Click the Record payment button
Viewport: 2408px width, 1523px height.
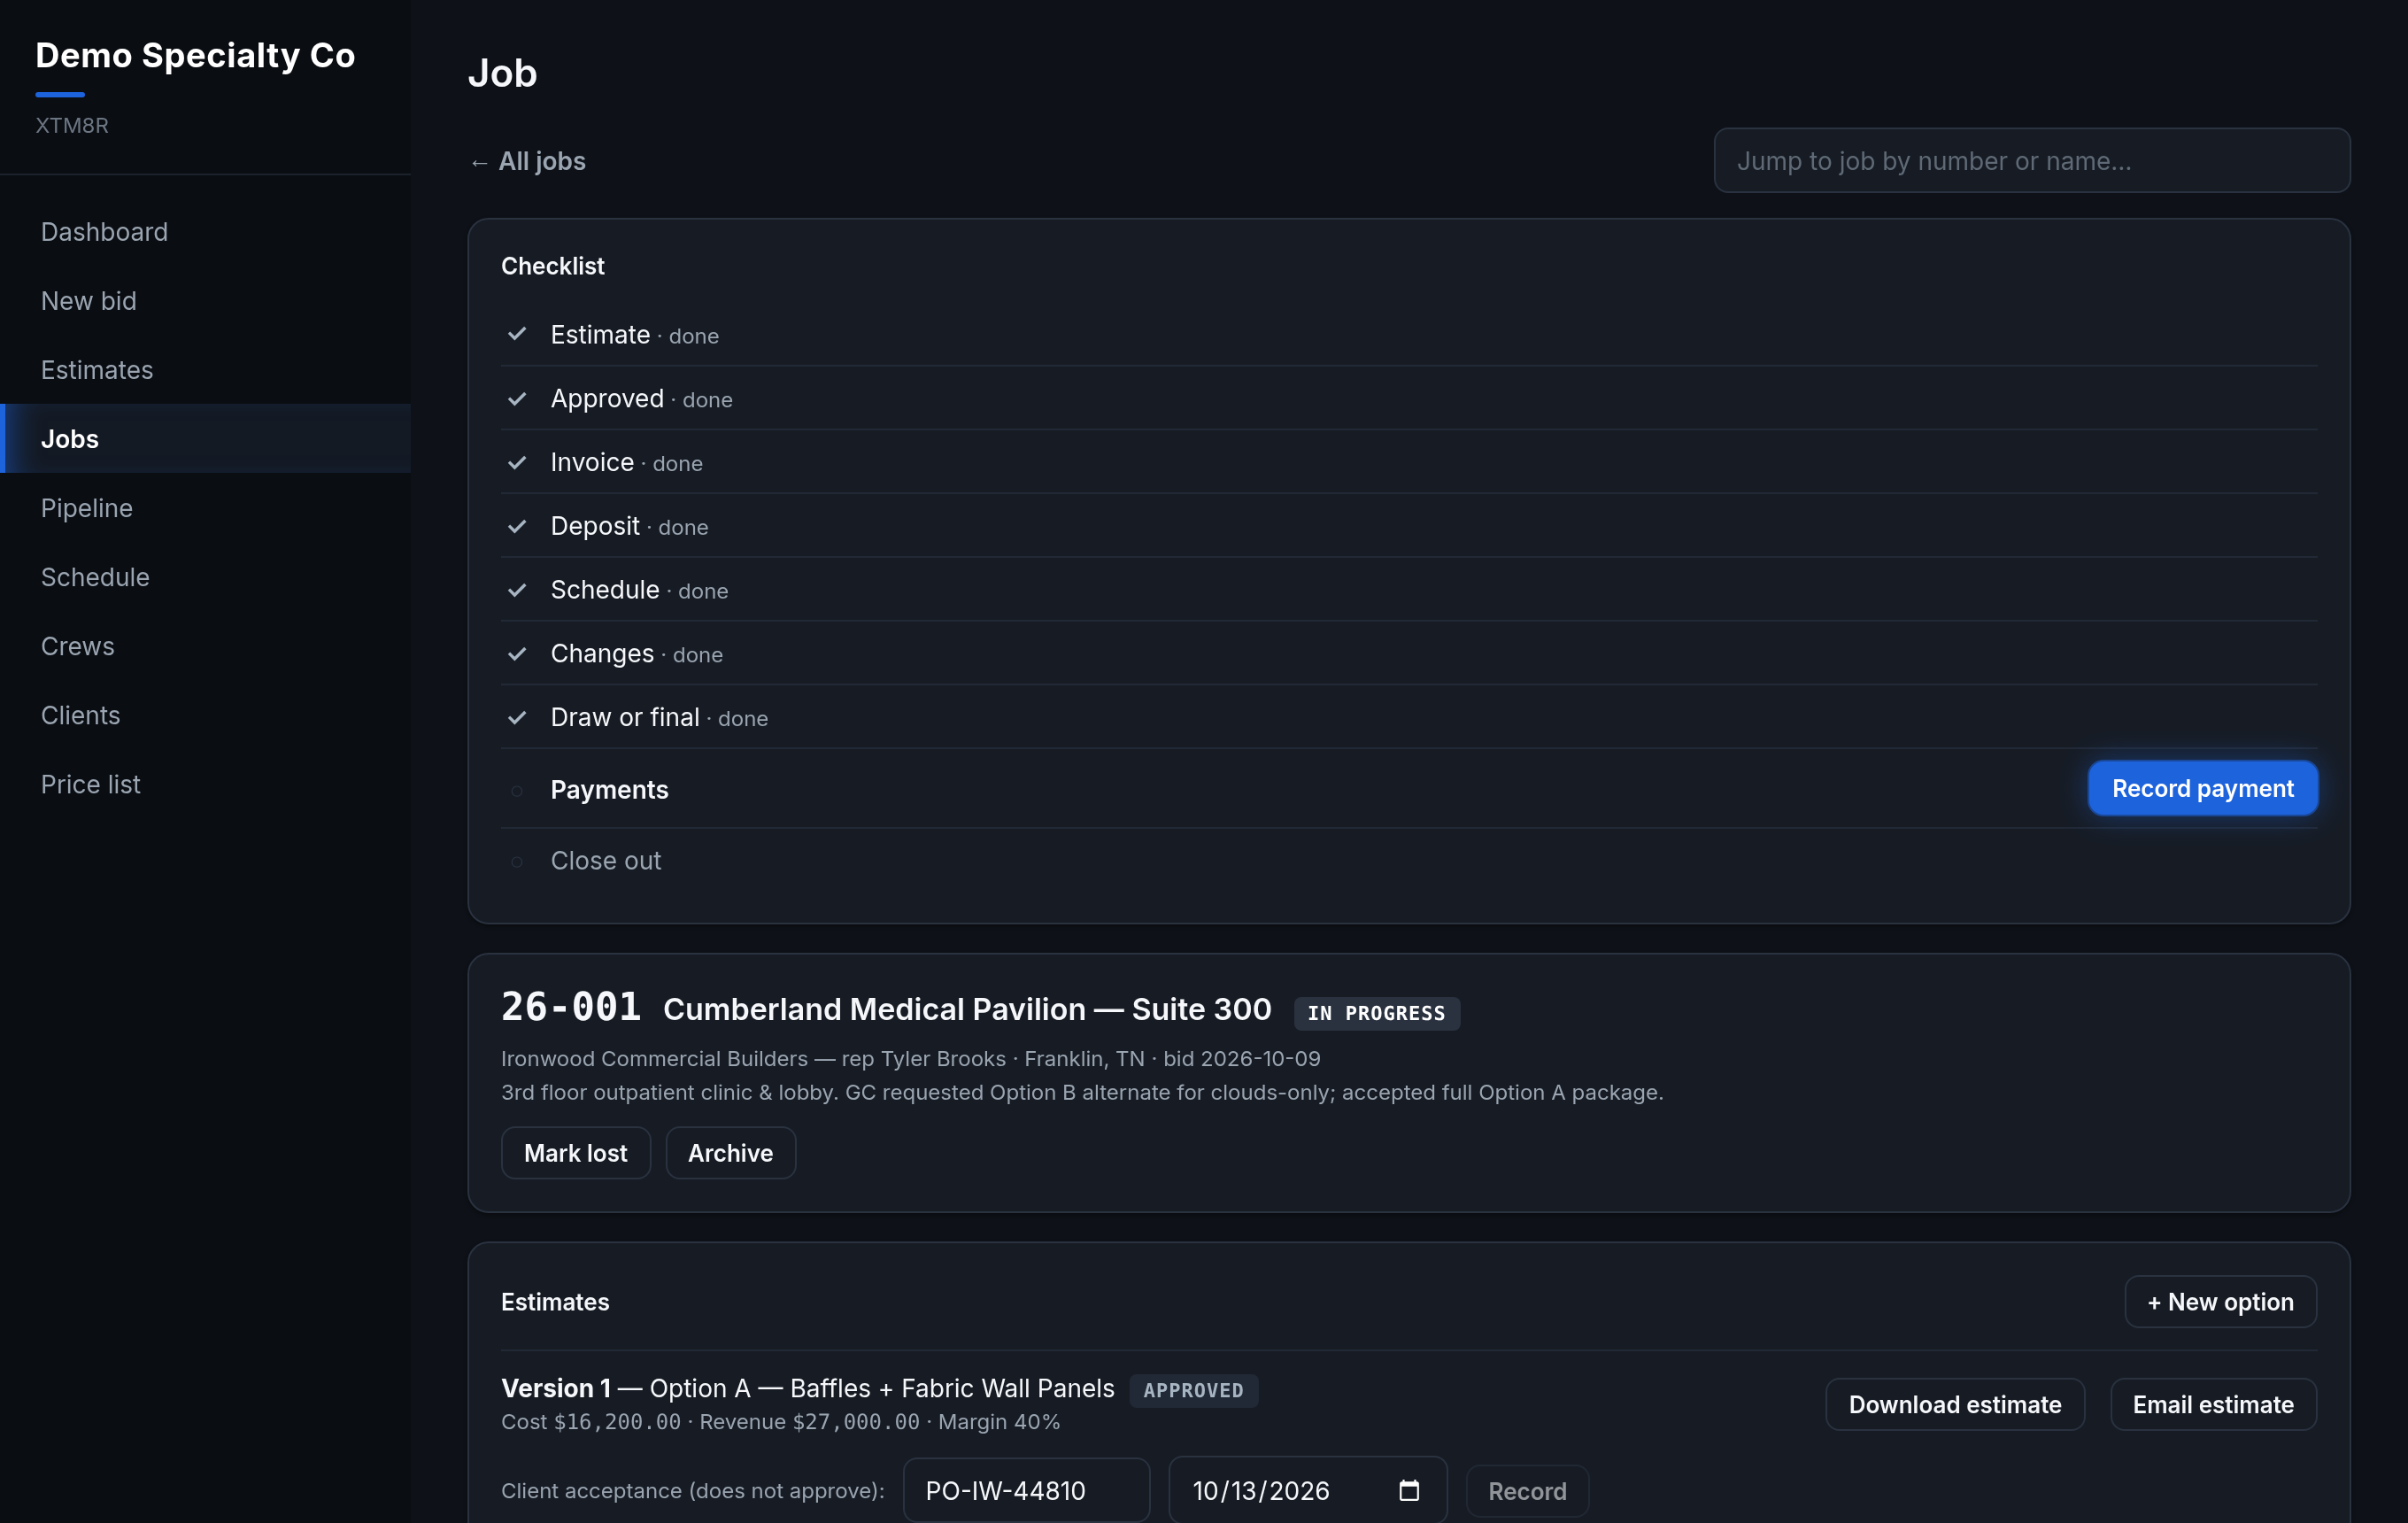click(x=2202, y=788)
